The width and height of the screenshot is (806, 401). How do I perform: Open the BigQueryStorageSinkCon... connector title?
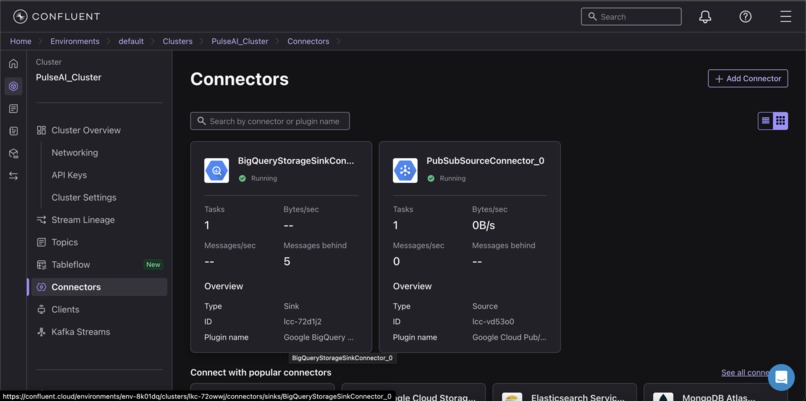[296, 160]
